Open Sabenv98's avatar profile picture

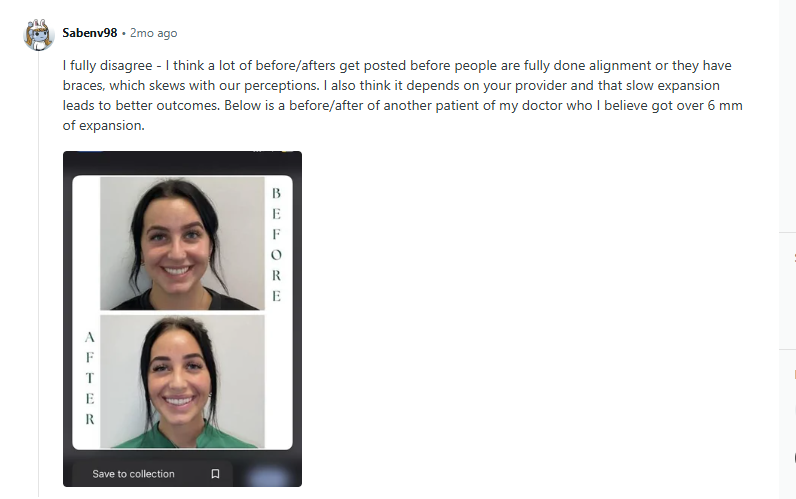pyautogui.click(x=39, y=34)
